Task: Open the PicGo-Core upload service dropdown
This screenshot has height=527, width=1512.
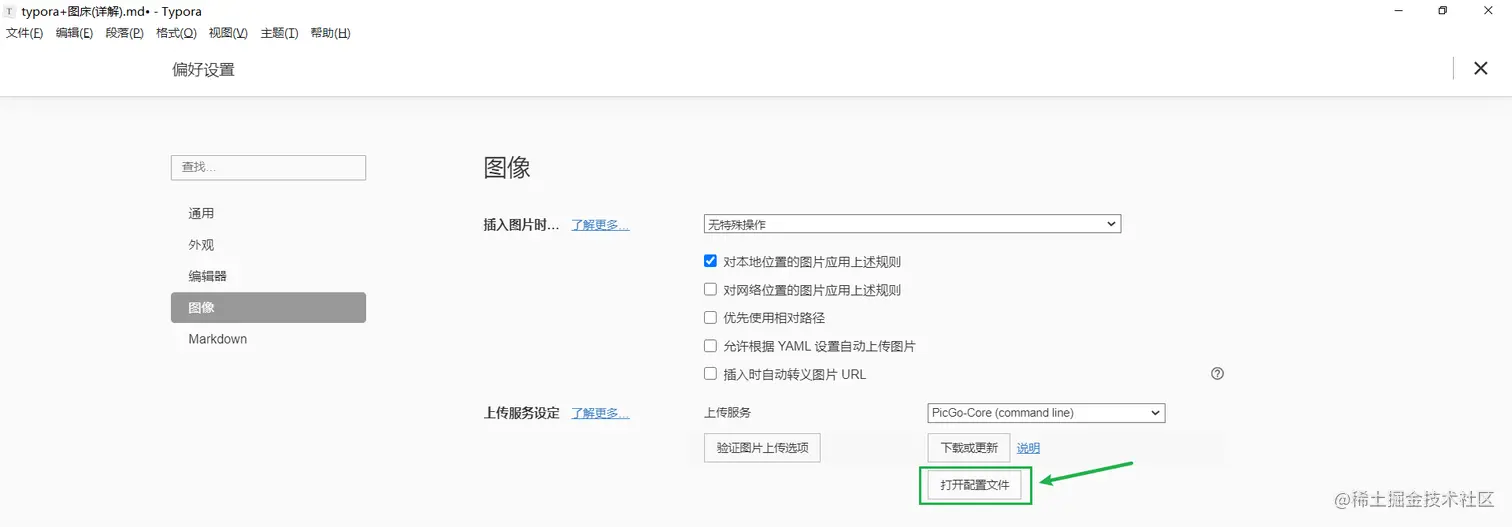Action: click(1046, 412)
